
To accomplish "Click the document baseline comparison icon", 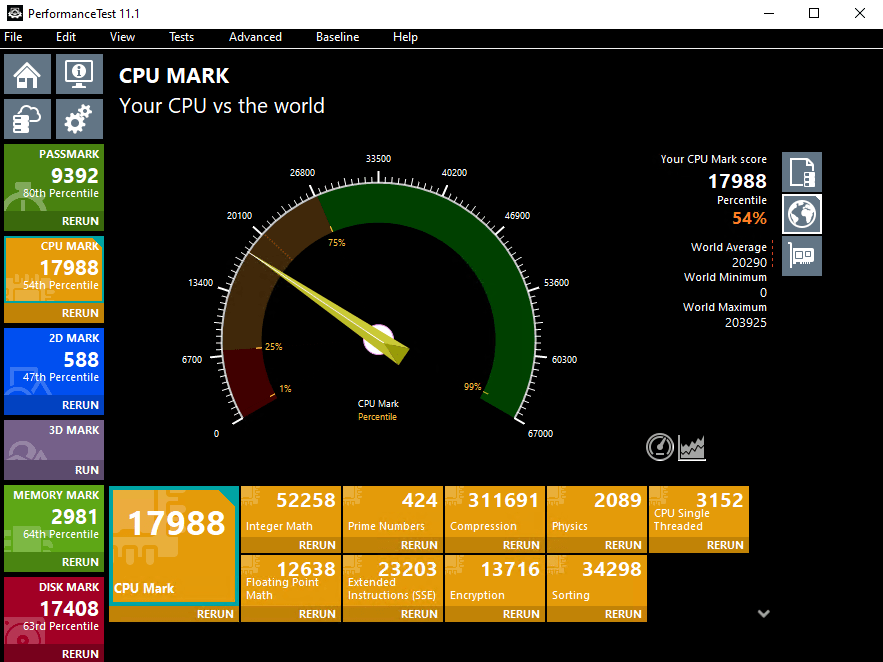I will [x=801, y=172].
